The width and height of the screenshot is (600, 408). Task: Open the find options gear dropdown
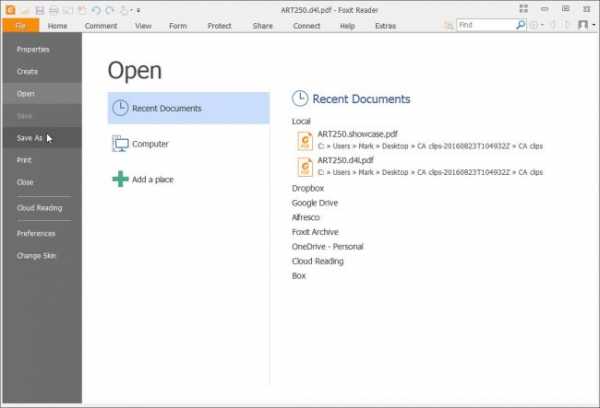[536, 25]
